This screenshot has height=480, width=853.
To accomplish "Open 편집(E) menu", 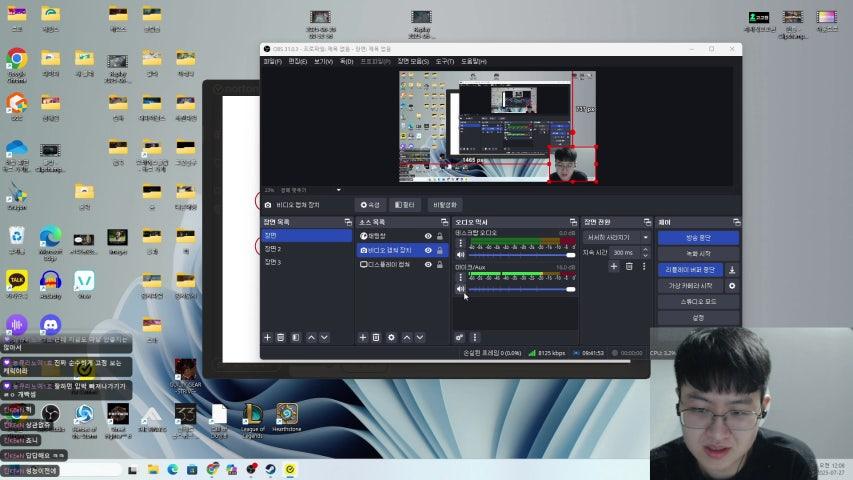I will point(298,61).
